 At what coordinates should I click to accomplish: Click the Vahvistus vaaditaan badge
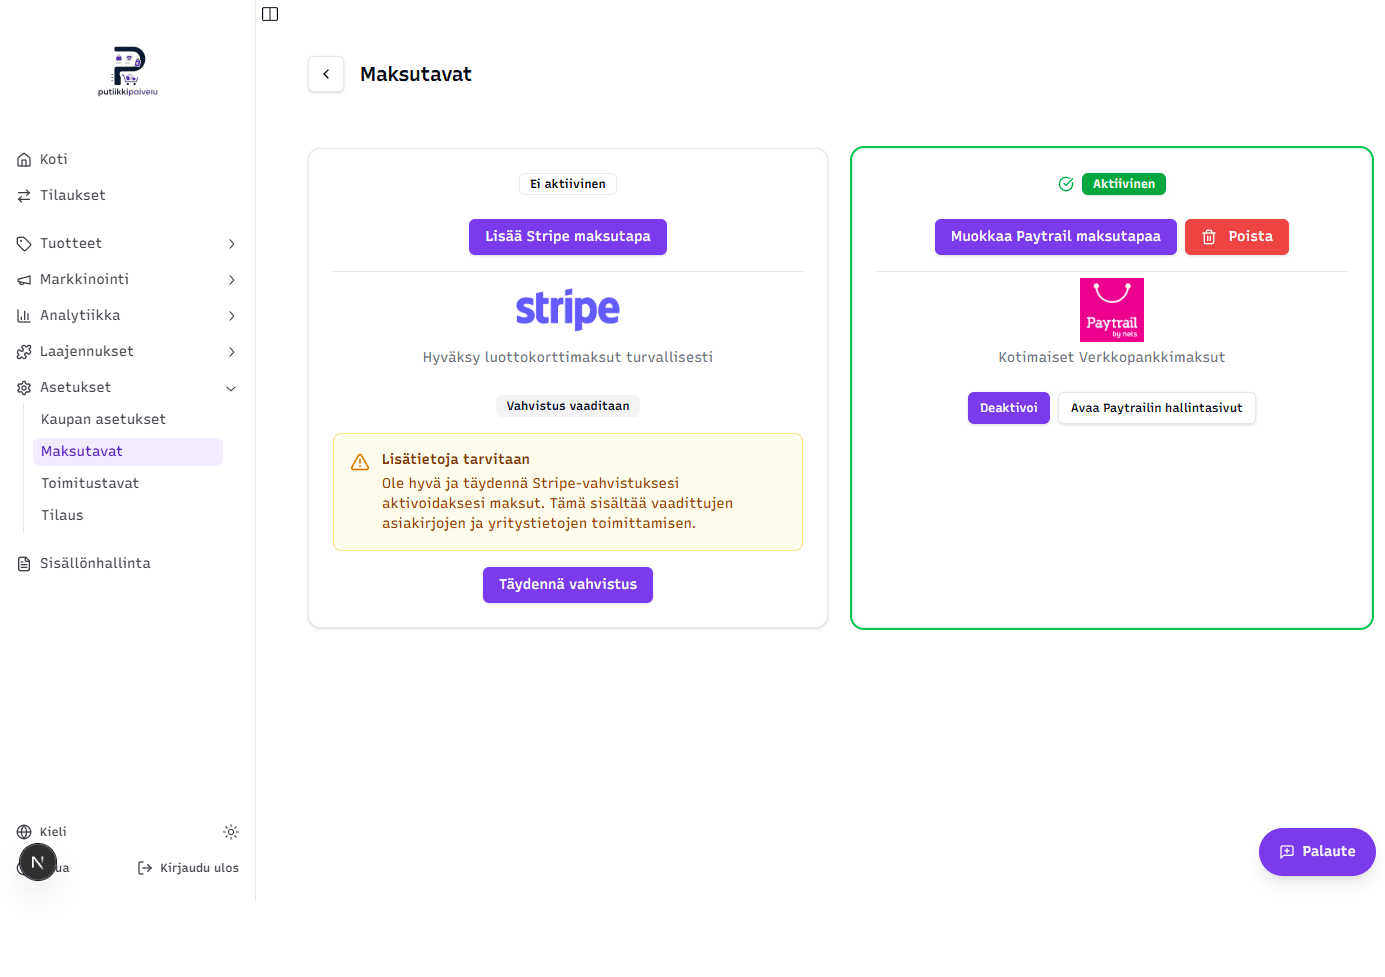568,406
